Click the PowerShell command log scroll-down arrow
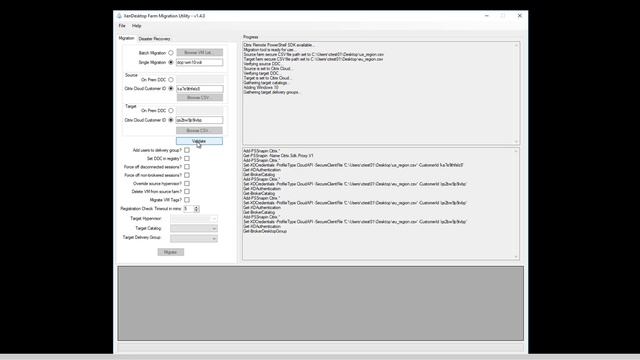The width and height of the screenshot is (640, 360). tap(516, 257)
